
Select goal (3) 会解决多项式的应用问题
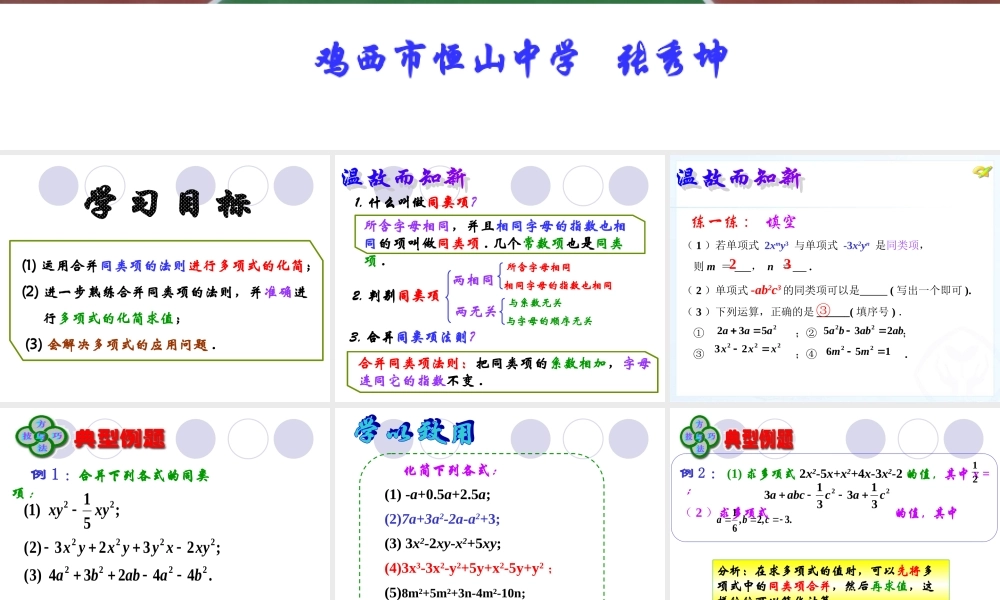pyautogui.click(x=121, y=344)
